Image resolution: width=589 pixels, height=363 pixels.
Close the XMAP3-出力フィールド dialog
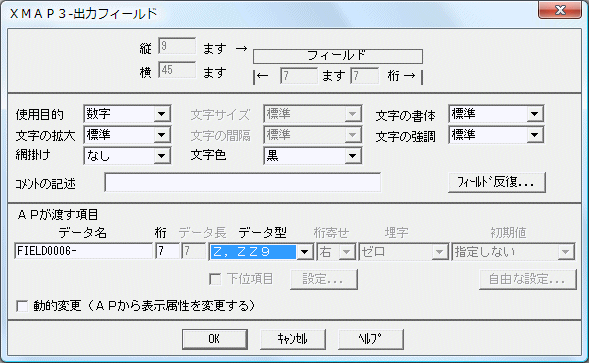[x=560, y=10]
